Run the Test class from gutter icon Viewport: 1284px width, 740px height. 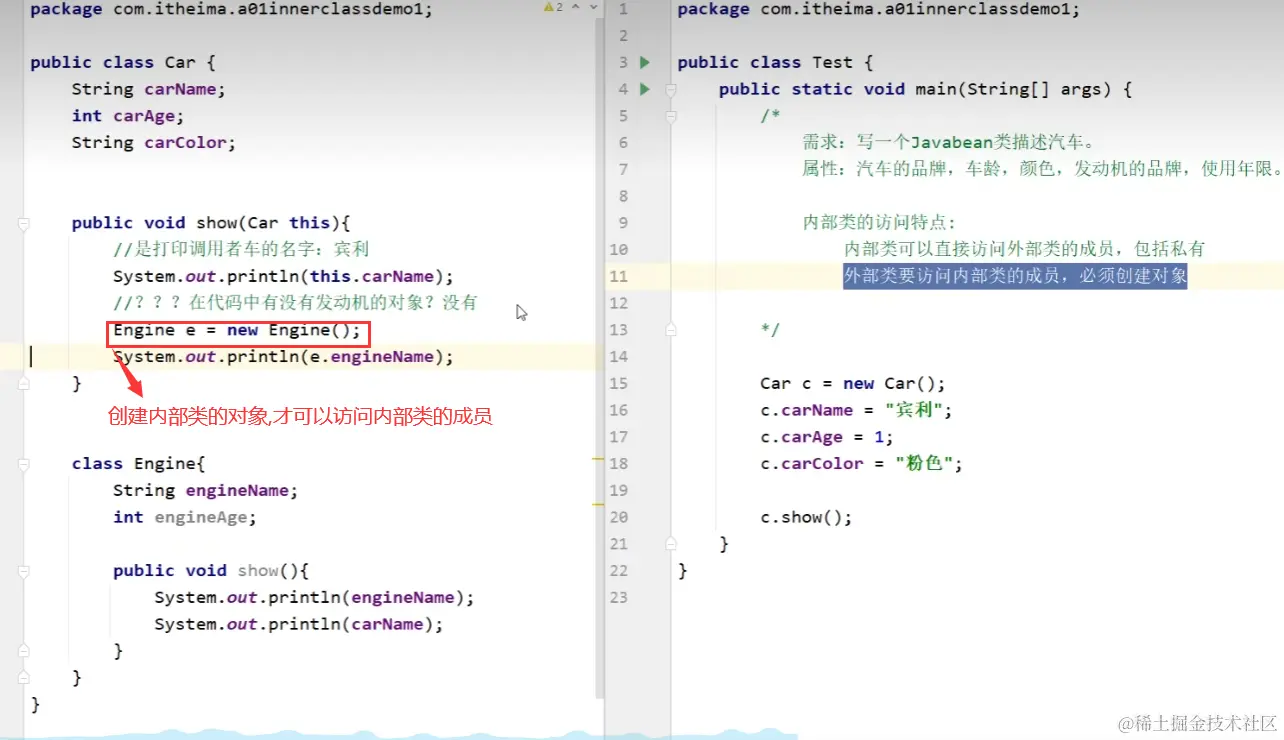[645, 62]
